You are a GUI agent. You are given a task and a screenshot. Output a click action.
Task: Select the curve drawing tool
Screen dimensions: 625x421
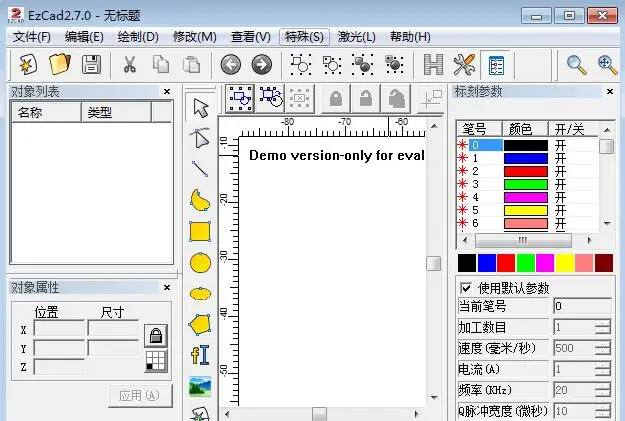(200, 200)
